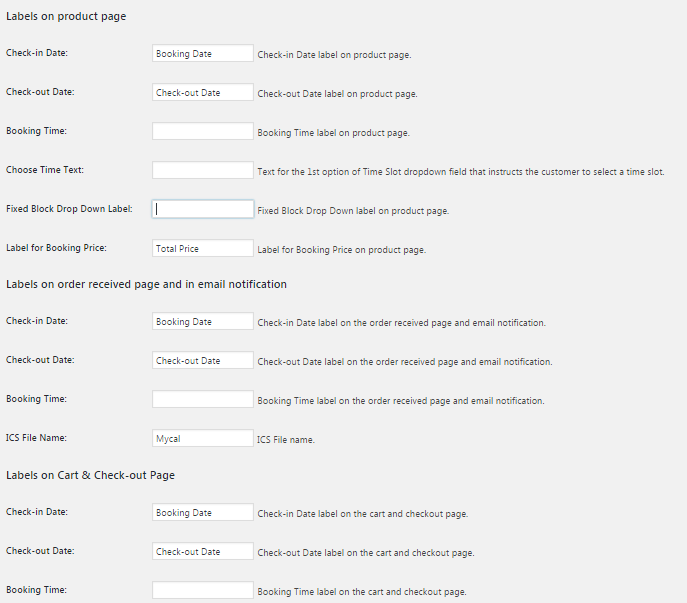This screenshot has width=687, height=603.
Task: Click the cart page Check-in Date input
Action: [203, 512]
